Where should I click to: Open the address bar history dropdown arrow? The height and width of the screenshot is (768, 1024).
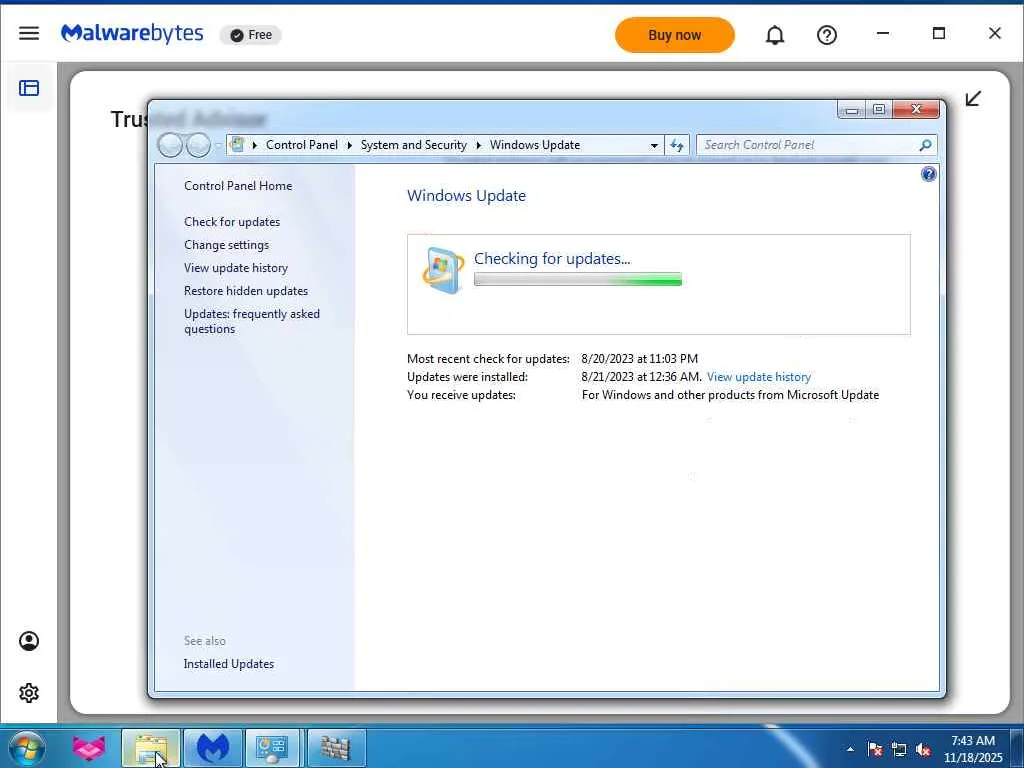point(654,145)
